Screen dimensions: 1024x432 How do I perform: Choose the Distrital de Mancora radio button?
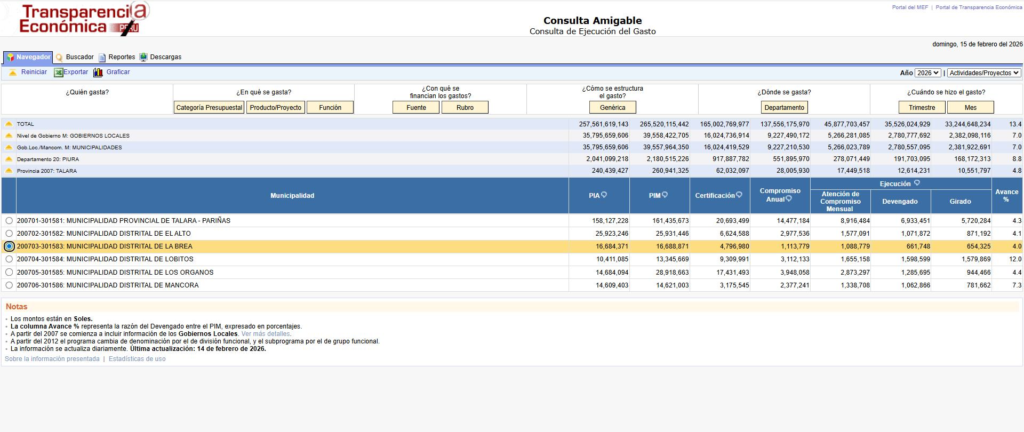(9, 284)
